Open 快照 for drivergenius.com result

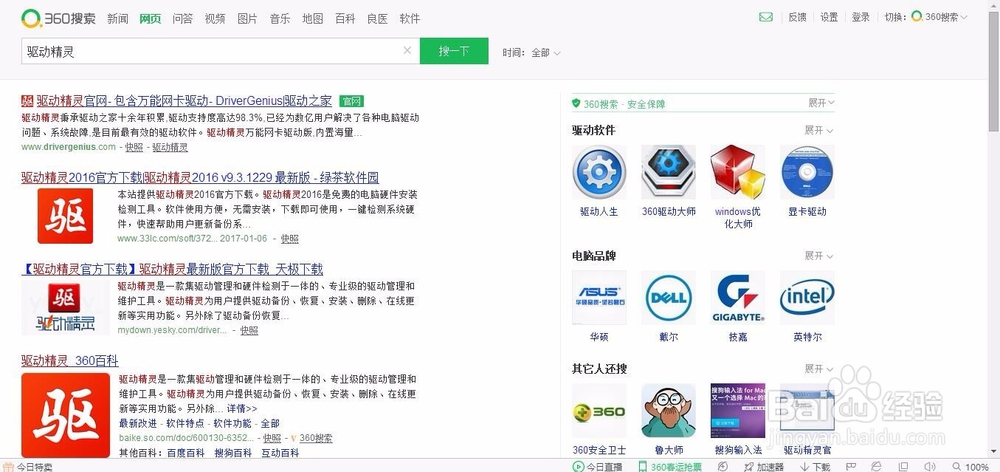tap(134, 147)
